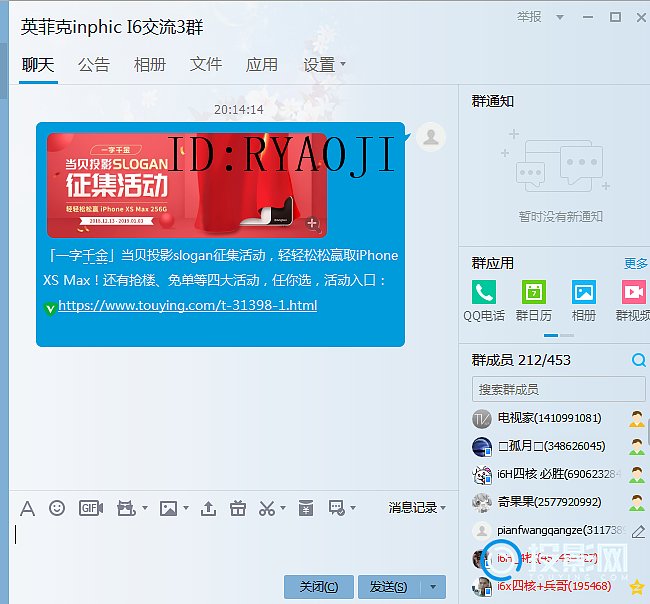Select member 奇果果(2577920992)

549,502
